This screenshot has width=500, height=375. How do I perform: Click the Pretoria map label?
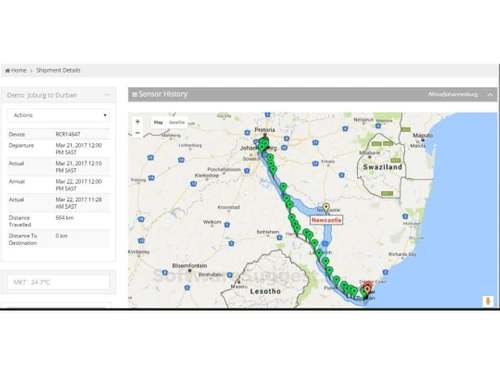click(x=265, y=130)
